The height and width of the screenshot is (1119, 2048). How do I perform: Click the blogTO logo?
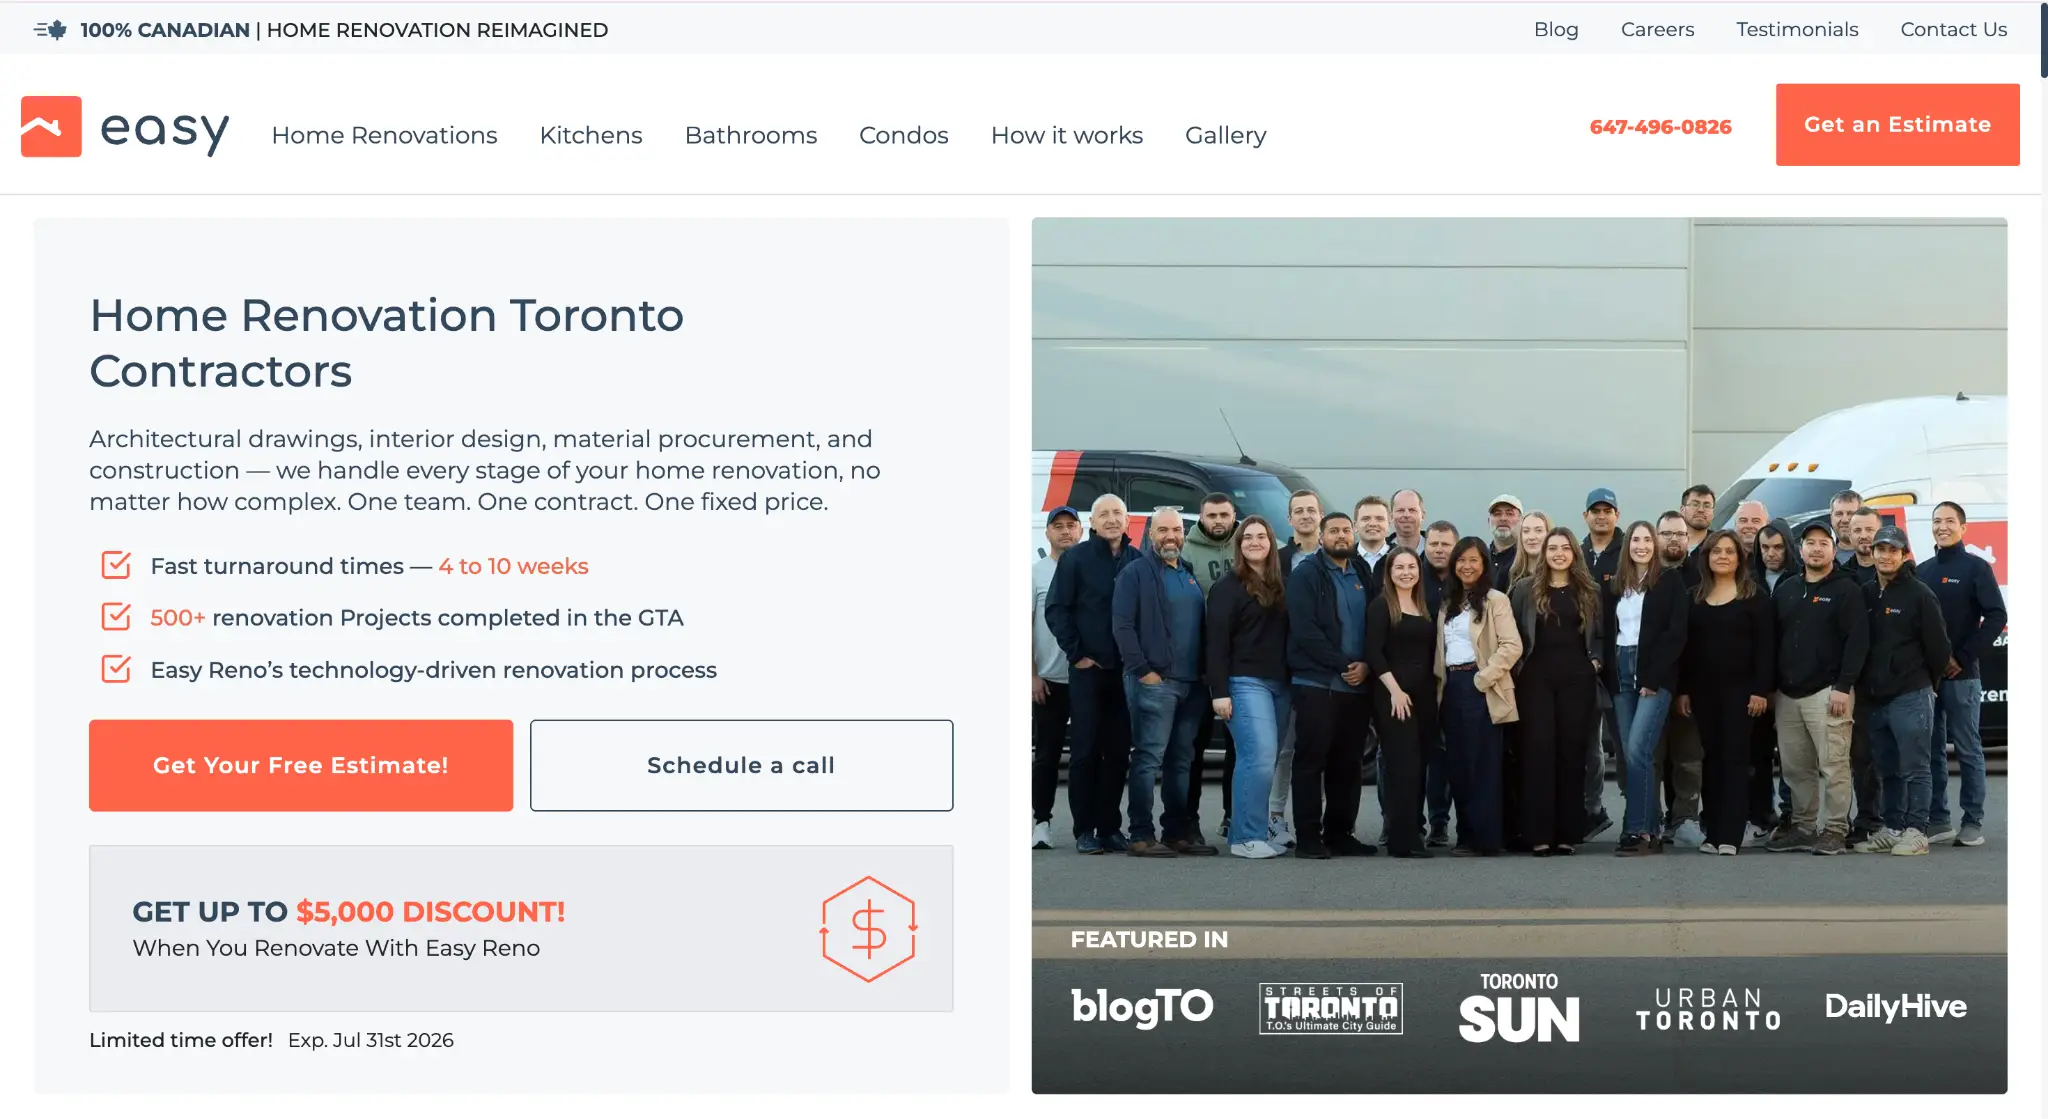coord(1142,1006)
